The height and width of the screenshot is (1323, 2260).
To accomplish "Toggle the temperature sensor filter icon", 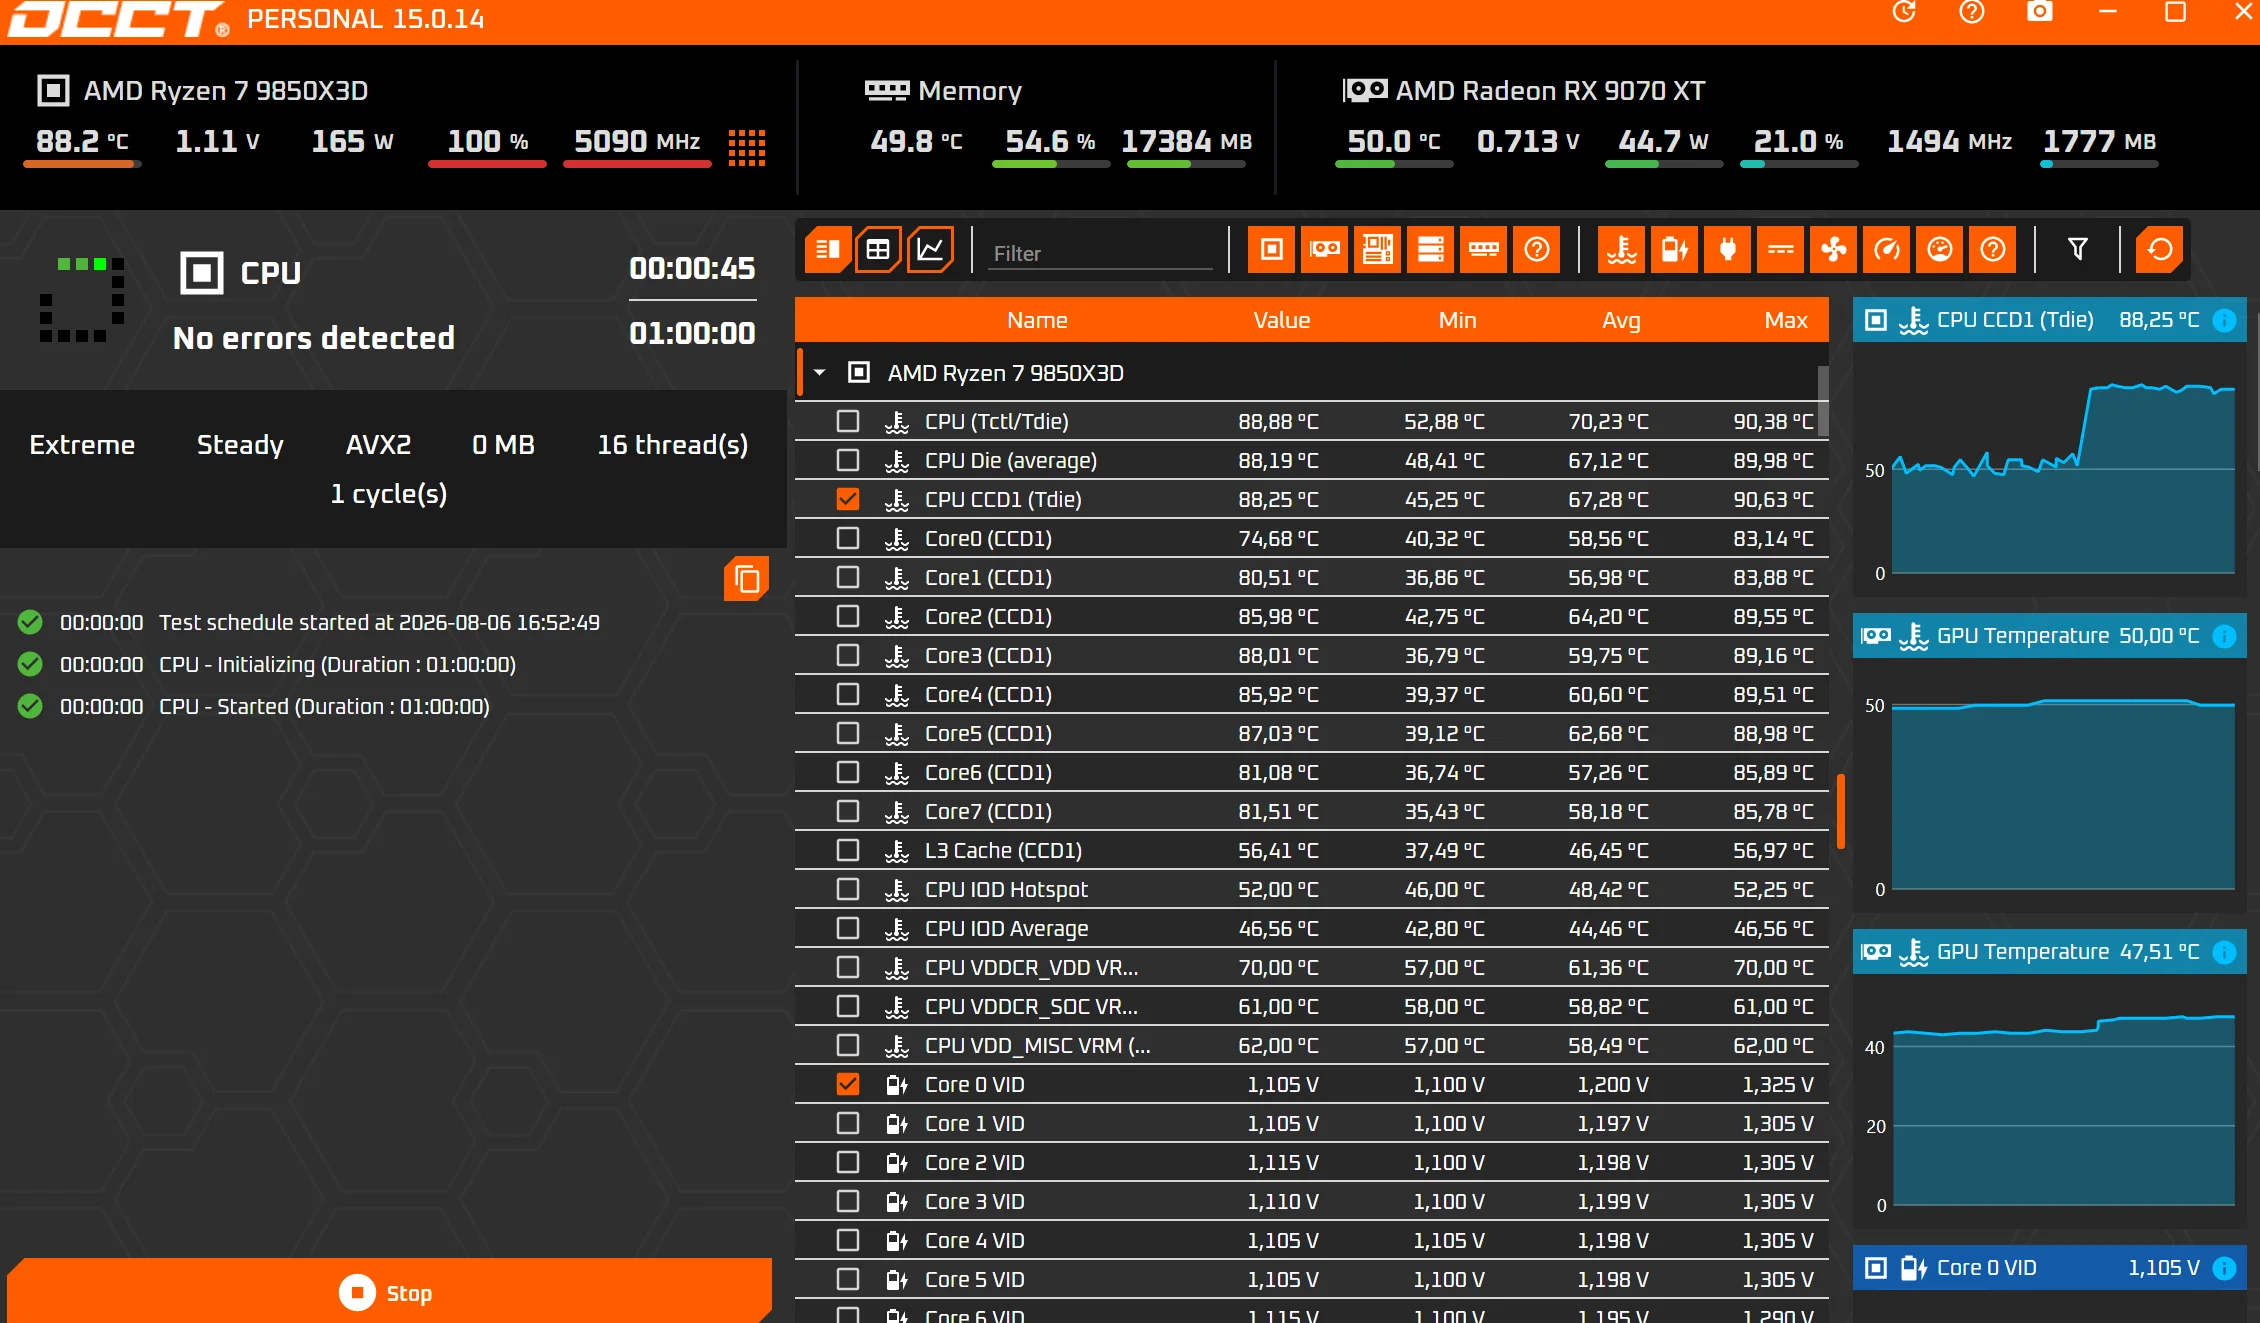I will (1622, 250).
